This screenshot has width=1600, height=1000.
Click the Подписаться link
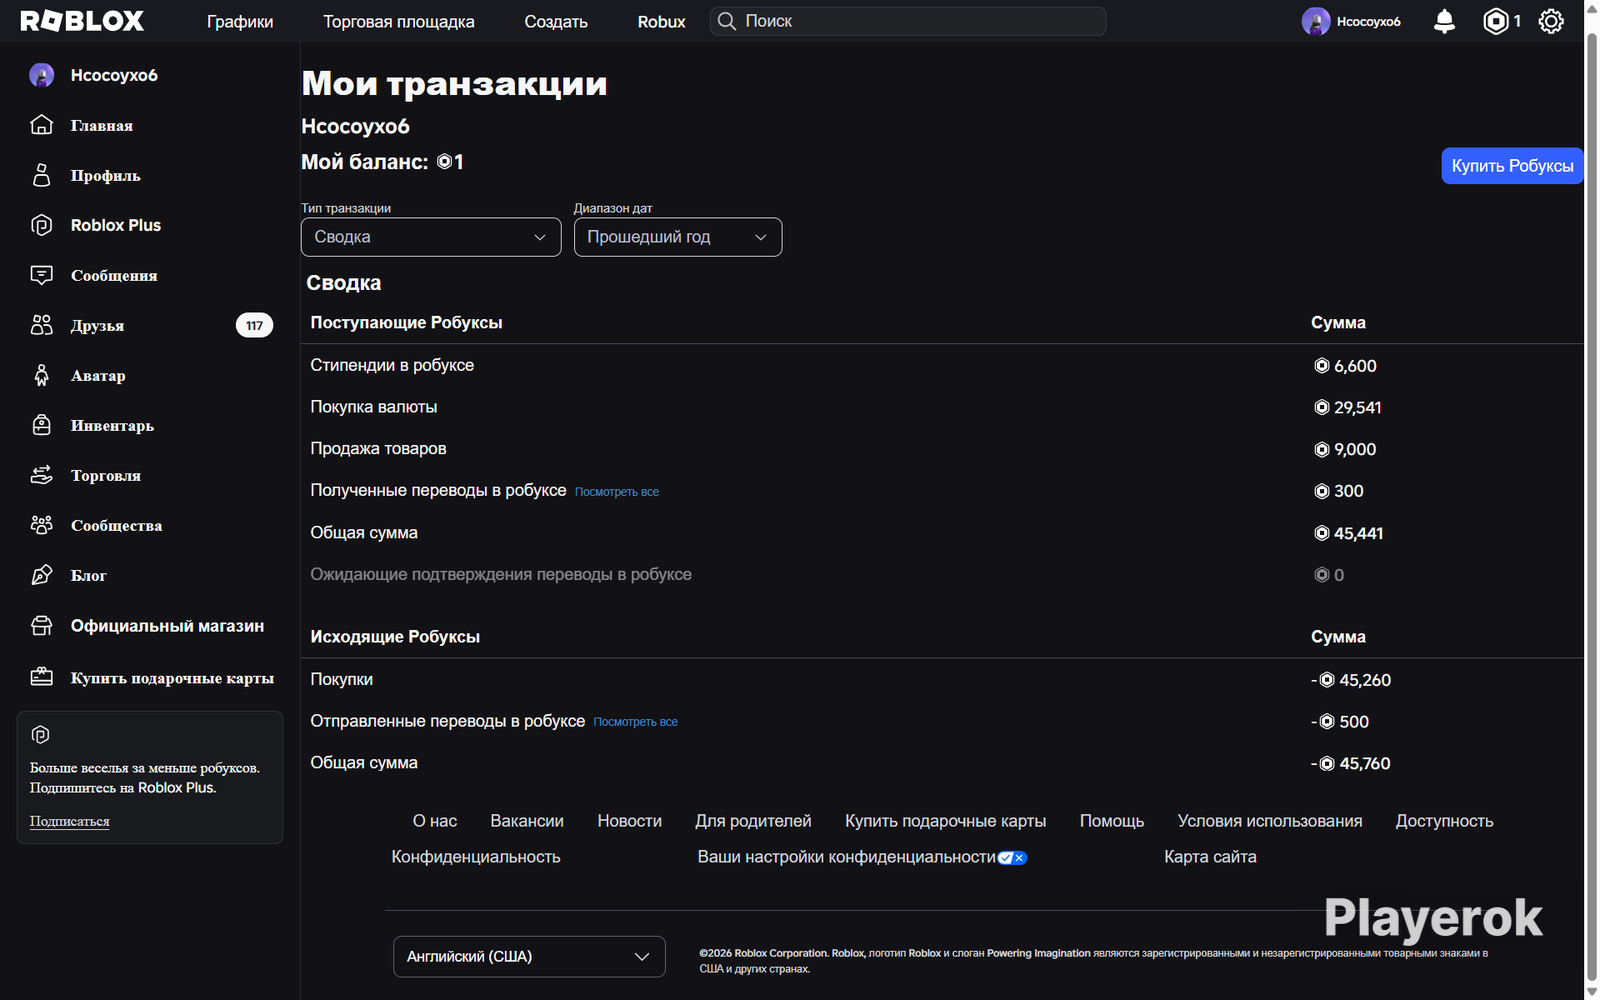click(70, 821)
